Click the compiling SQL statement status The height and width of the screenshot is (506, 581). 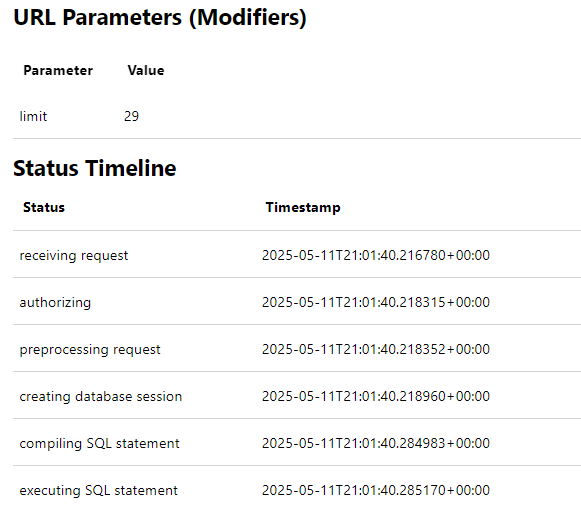(x=99, y=443)
